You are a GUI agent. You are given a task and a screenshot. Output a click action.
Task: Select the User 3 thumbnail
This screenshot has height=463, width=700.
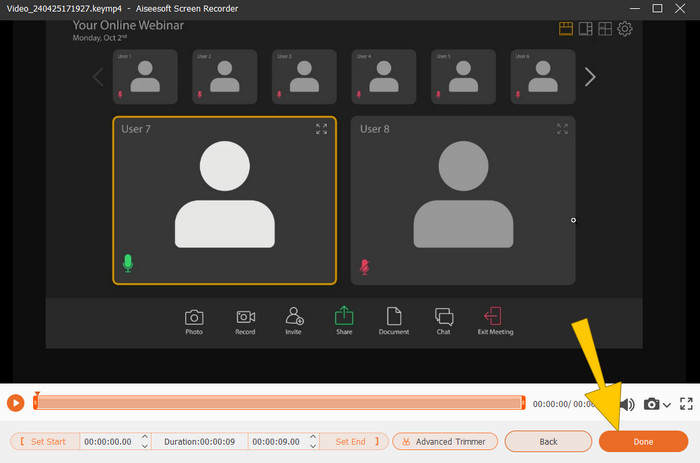(x=304, y=77)
